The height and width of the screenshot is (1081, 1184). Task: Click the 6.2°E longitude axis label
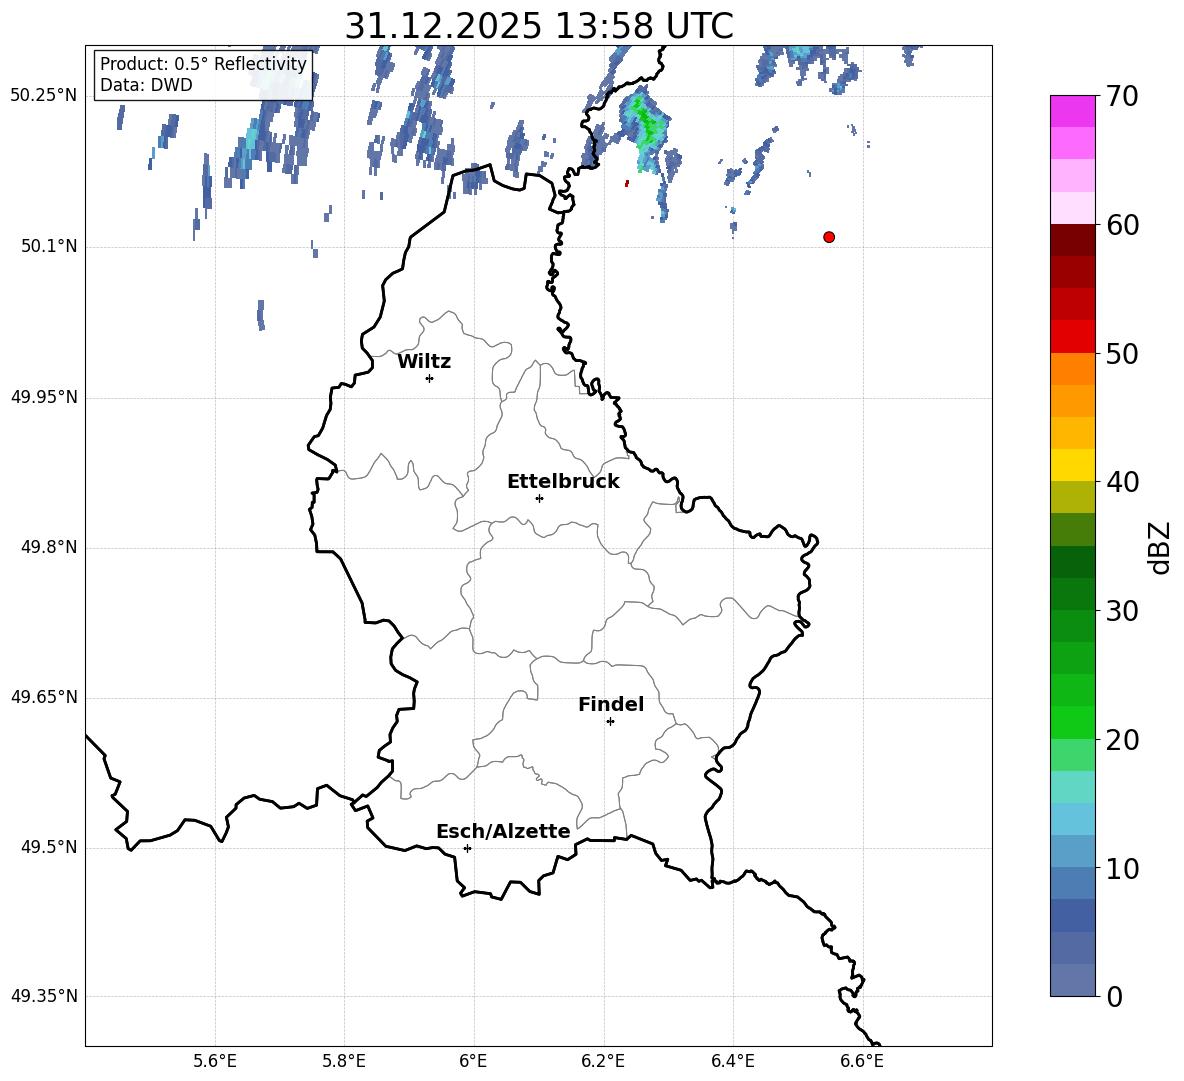pyautogui.click(x=603, y=1060)
